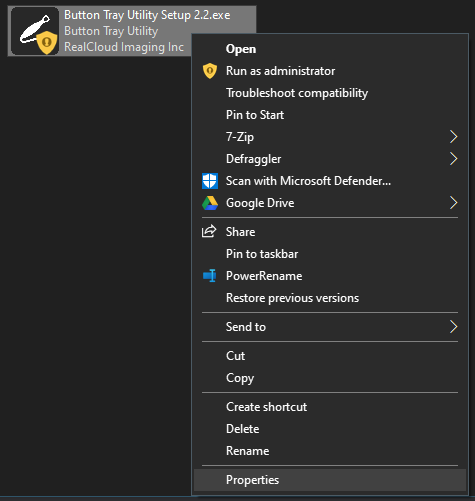Viewport: 475px width, 501px height.
Task: Select Pin to Start
Action: click(x=330, y=115)
